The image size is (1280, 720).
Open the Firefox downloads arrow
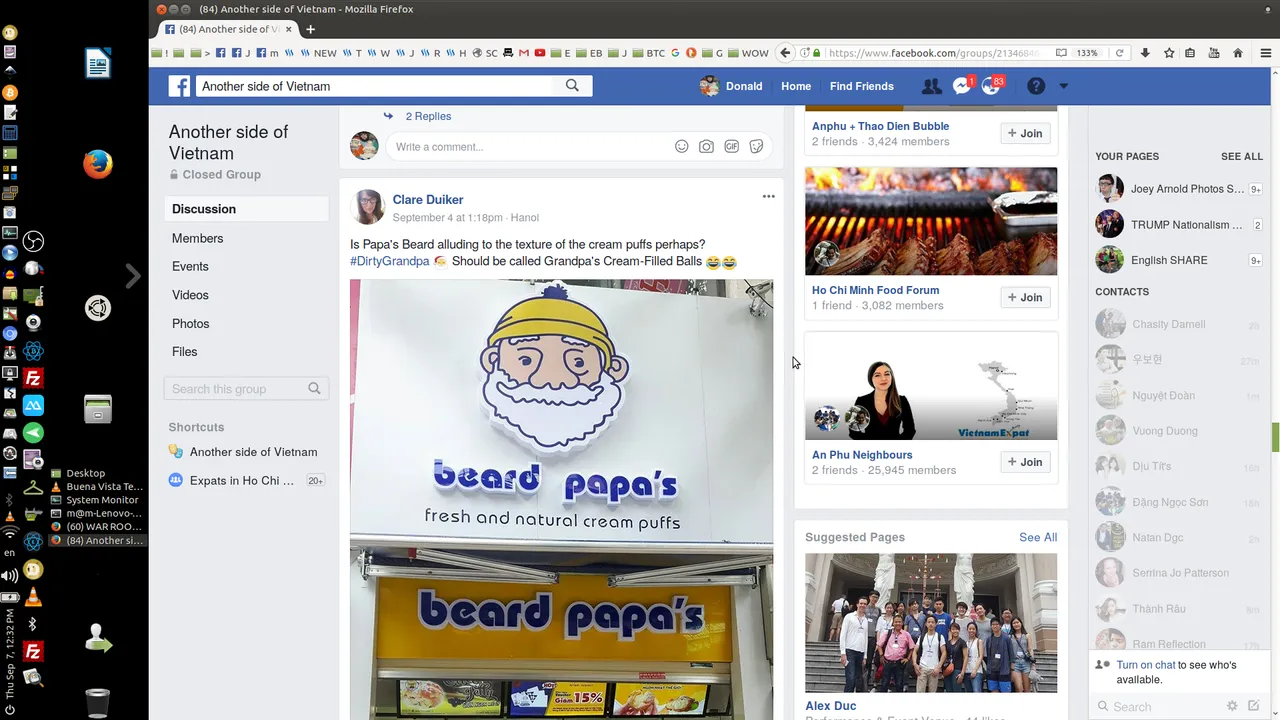[x=1145, y=53]
